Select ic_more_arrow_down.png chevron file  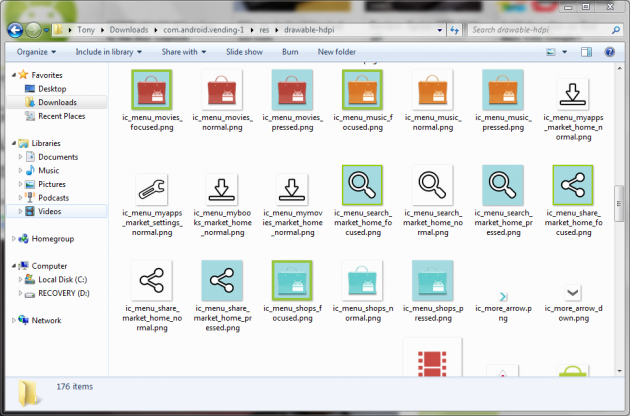coord(573,292)
